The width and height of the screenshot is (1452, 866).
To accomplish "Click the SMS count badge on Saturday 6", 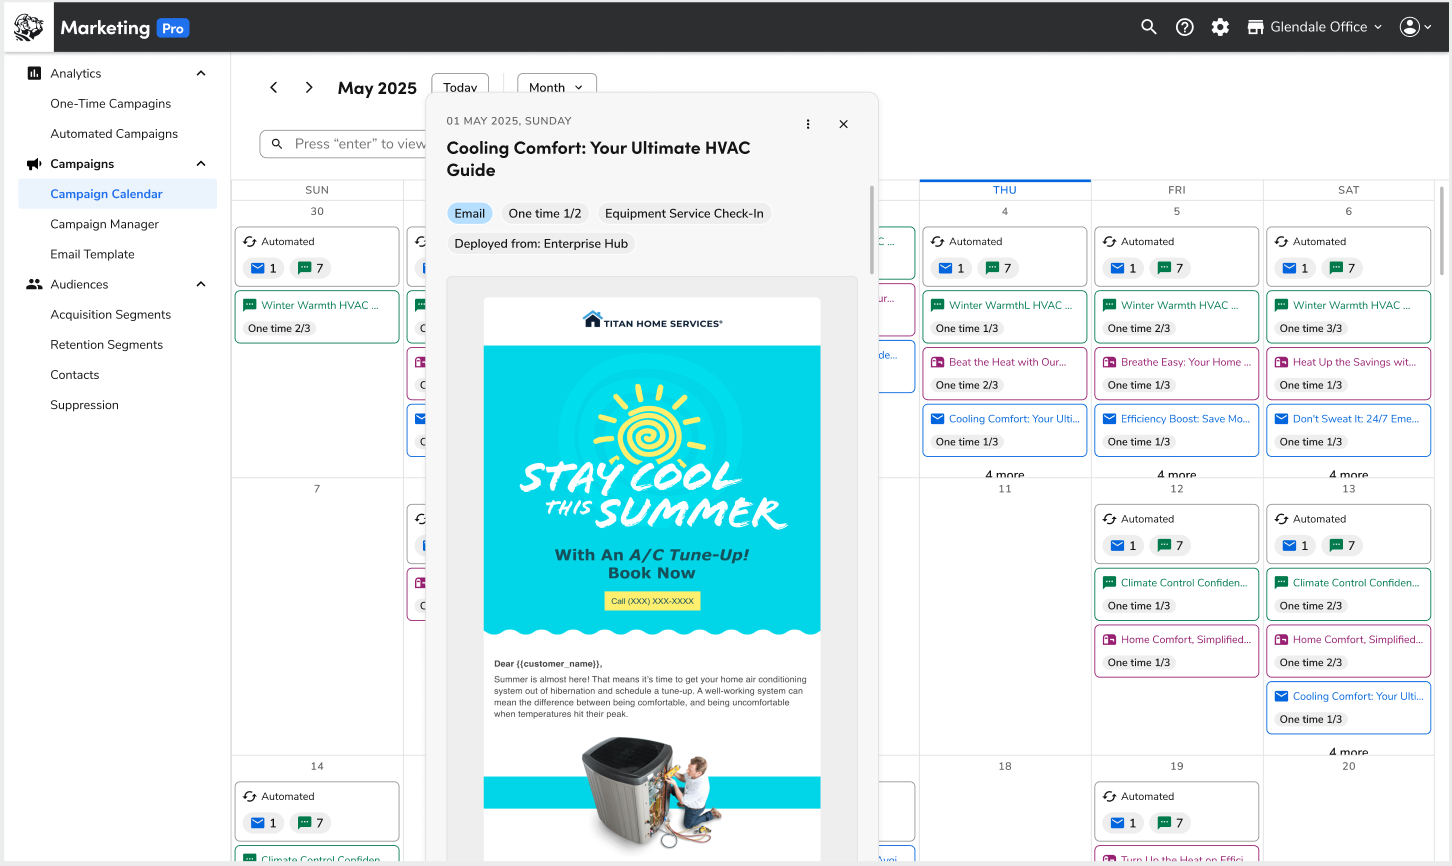I will [1342, 268].
